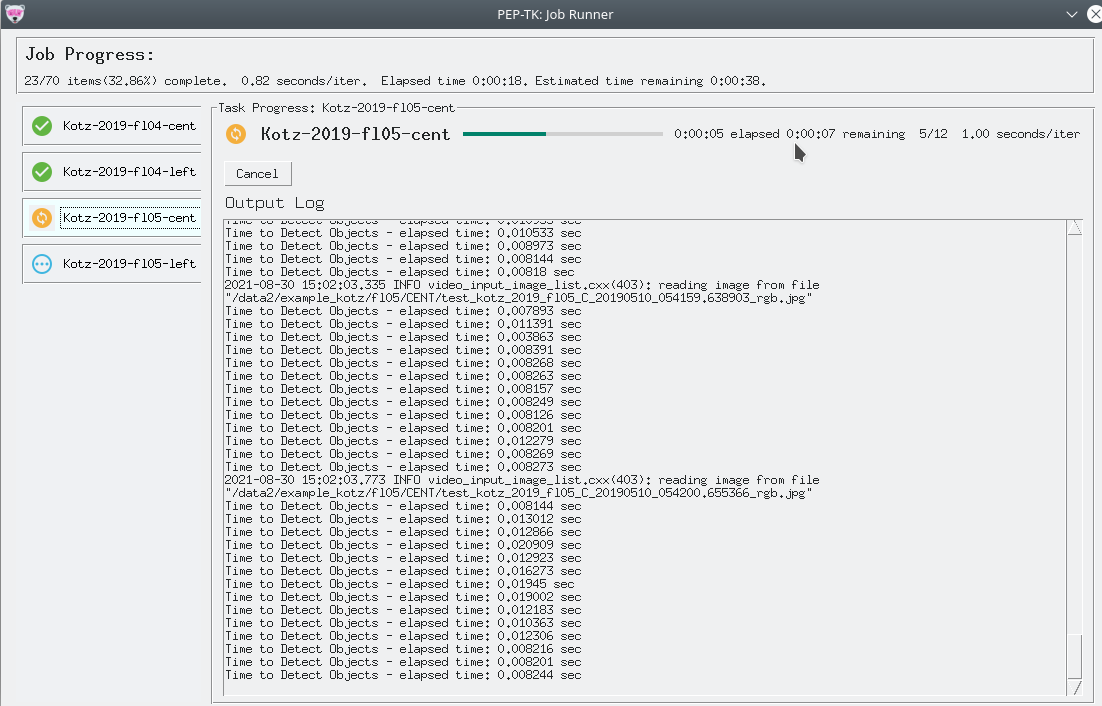
Task: Select the Kotz-2019-f104-cent task in the sidebar
Action: coord(130,125)
